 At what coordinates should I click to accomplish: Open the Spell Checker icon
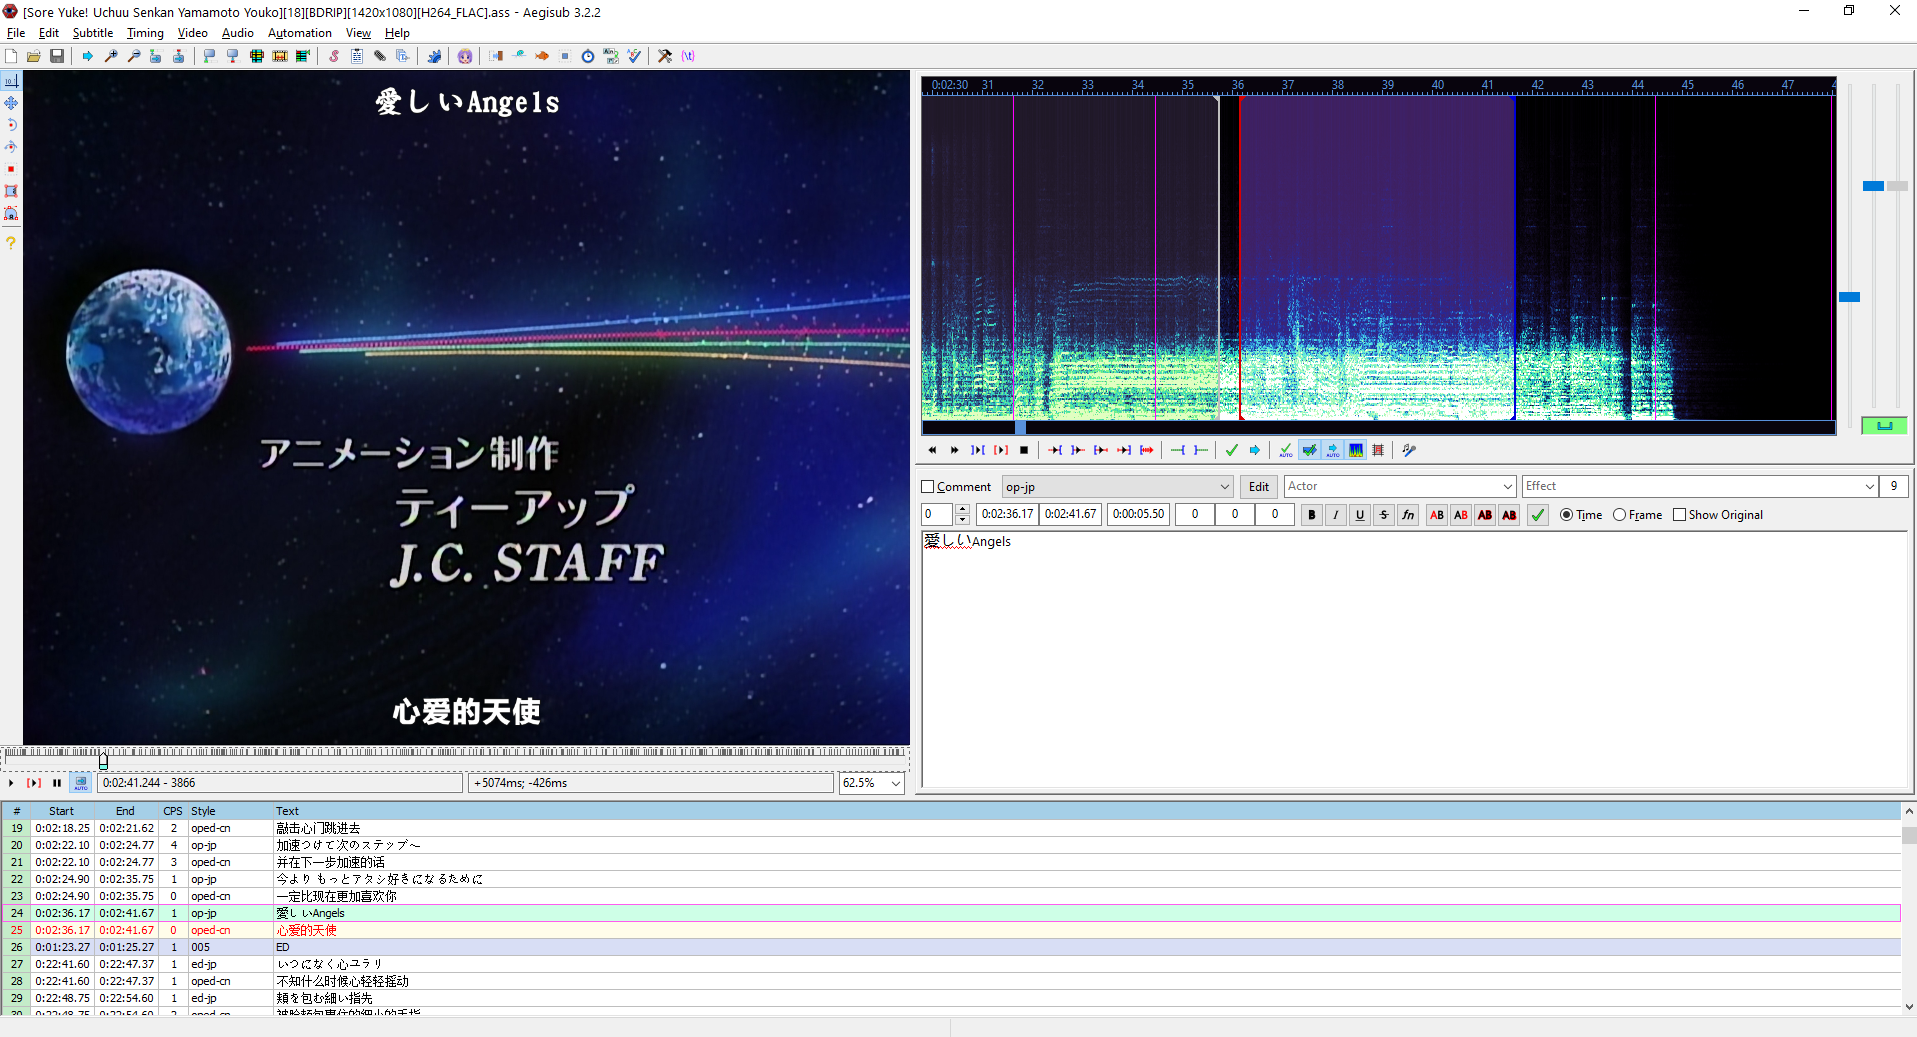tap(634, 56)
